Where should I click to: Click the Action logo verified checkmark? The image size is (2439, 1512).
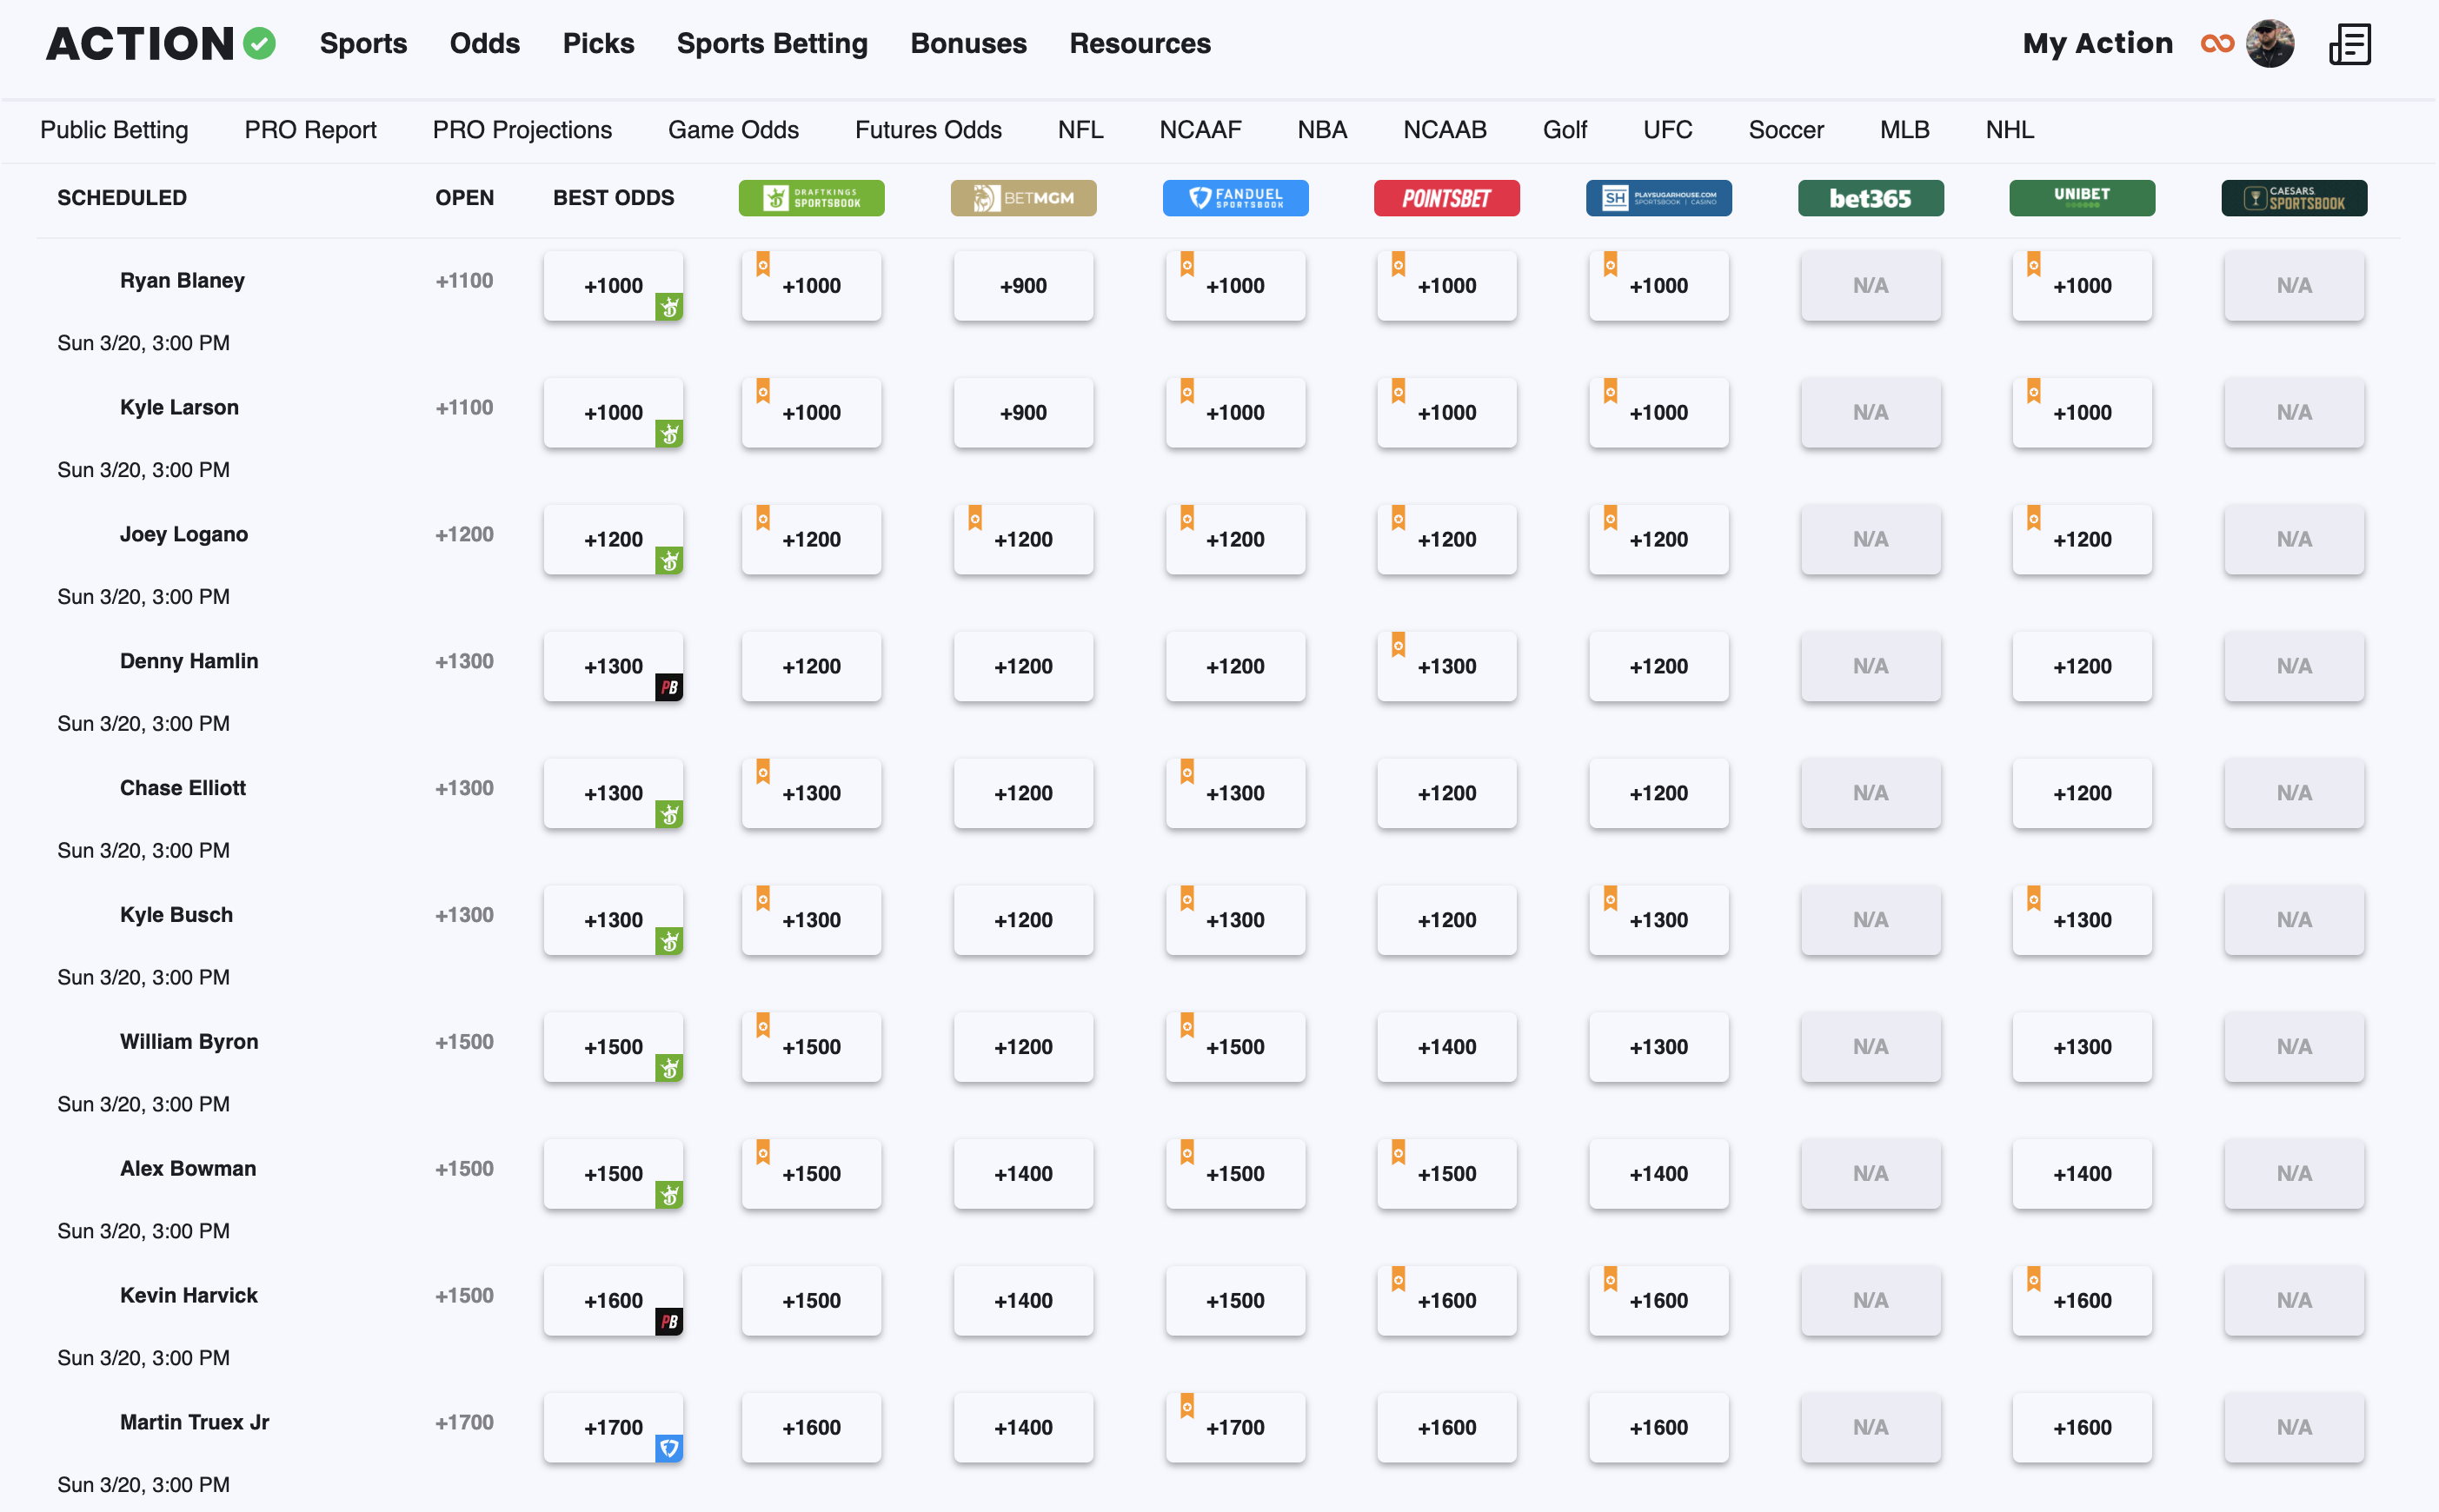(x=260, y=44)
